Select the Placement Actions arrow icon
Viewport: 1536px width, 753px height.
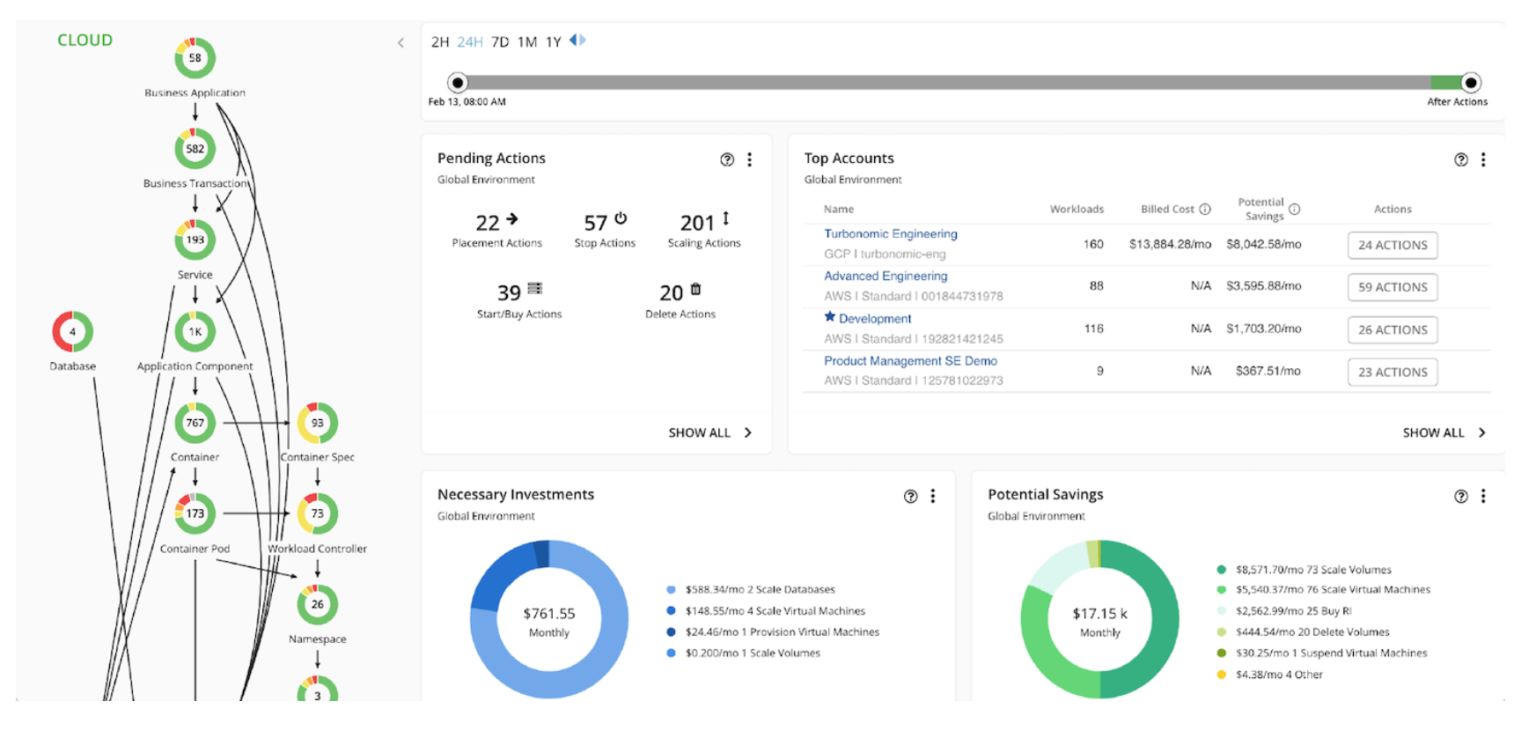513,222
